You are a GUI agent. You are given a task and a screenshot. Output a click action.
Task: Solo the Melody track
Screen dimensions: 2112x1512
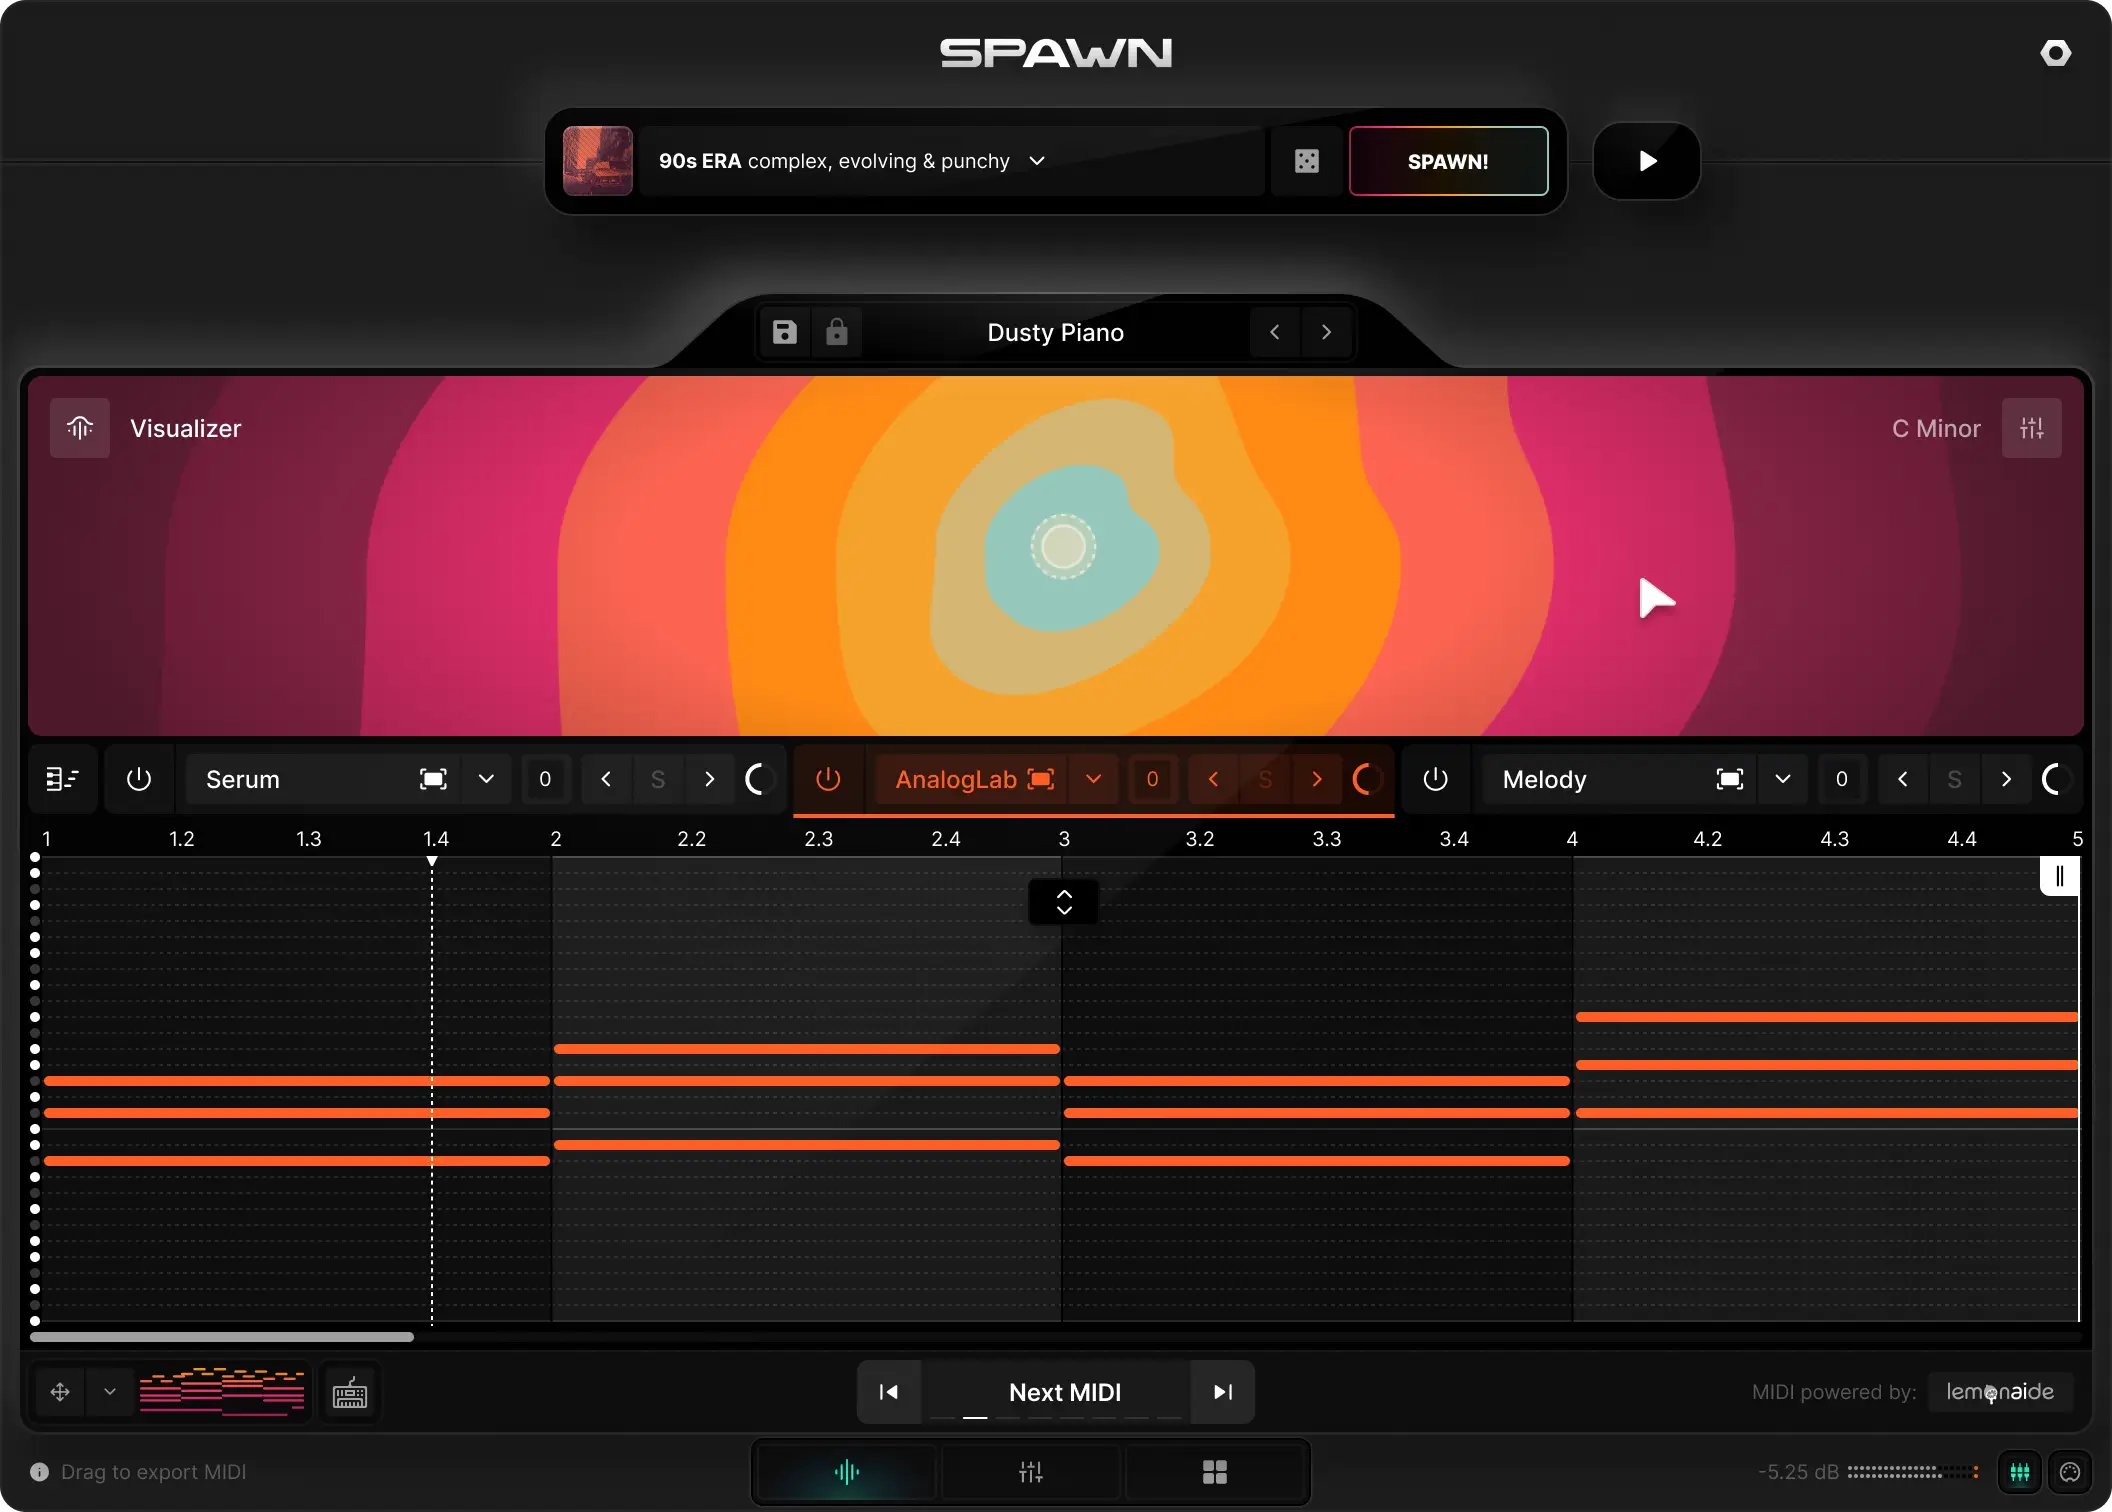pyautogui.click(x=1954, y=779)
